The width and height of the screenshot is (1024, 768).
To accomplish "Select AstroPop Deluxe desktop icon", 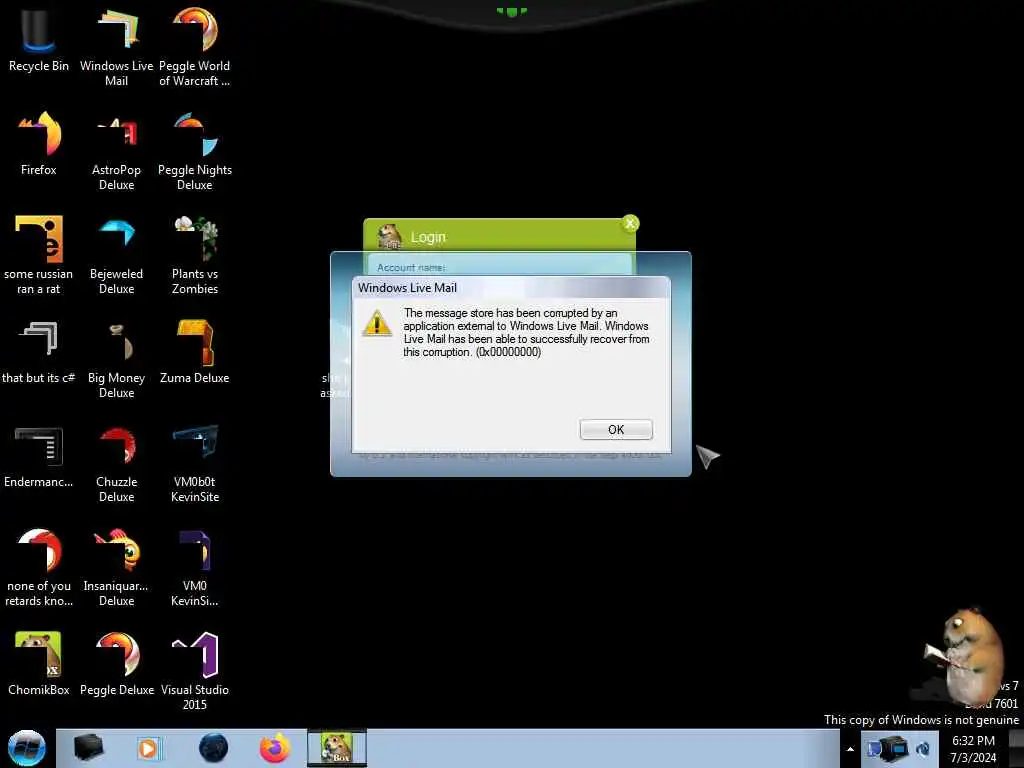I will coord(116,152).
